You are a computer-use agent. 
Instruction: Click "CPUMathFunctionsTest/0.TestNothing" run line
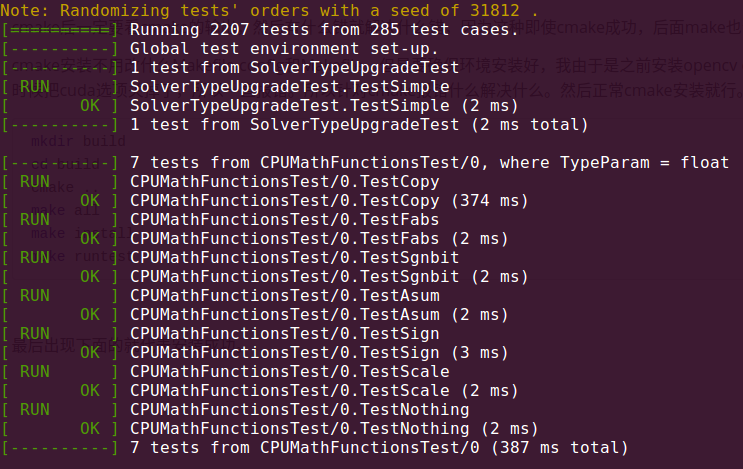coord(300,409)
